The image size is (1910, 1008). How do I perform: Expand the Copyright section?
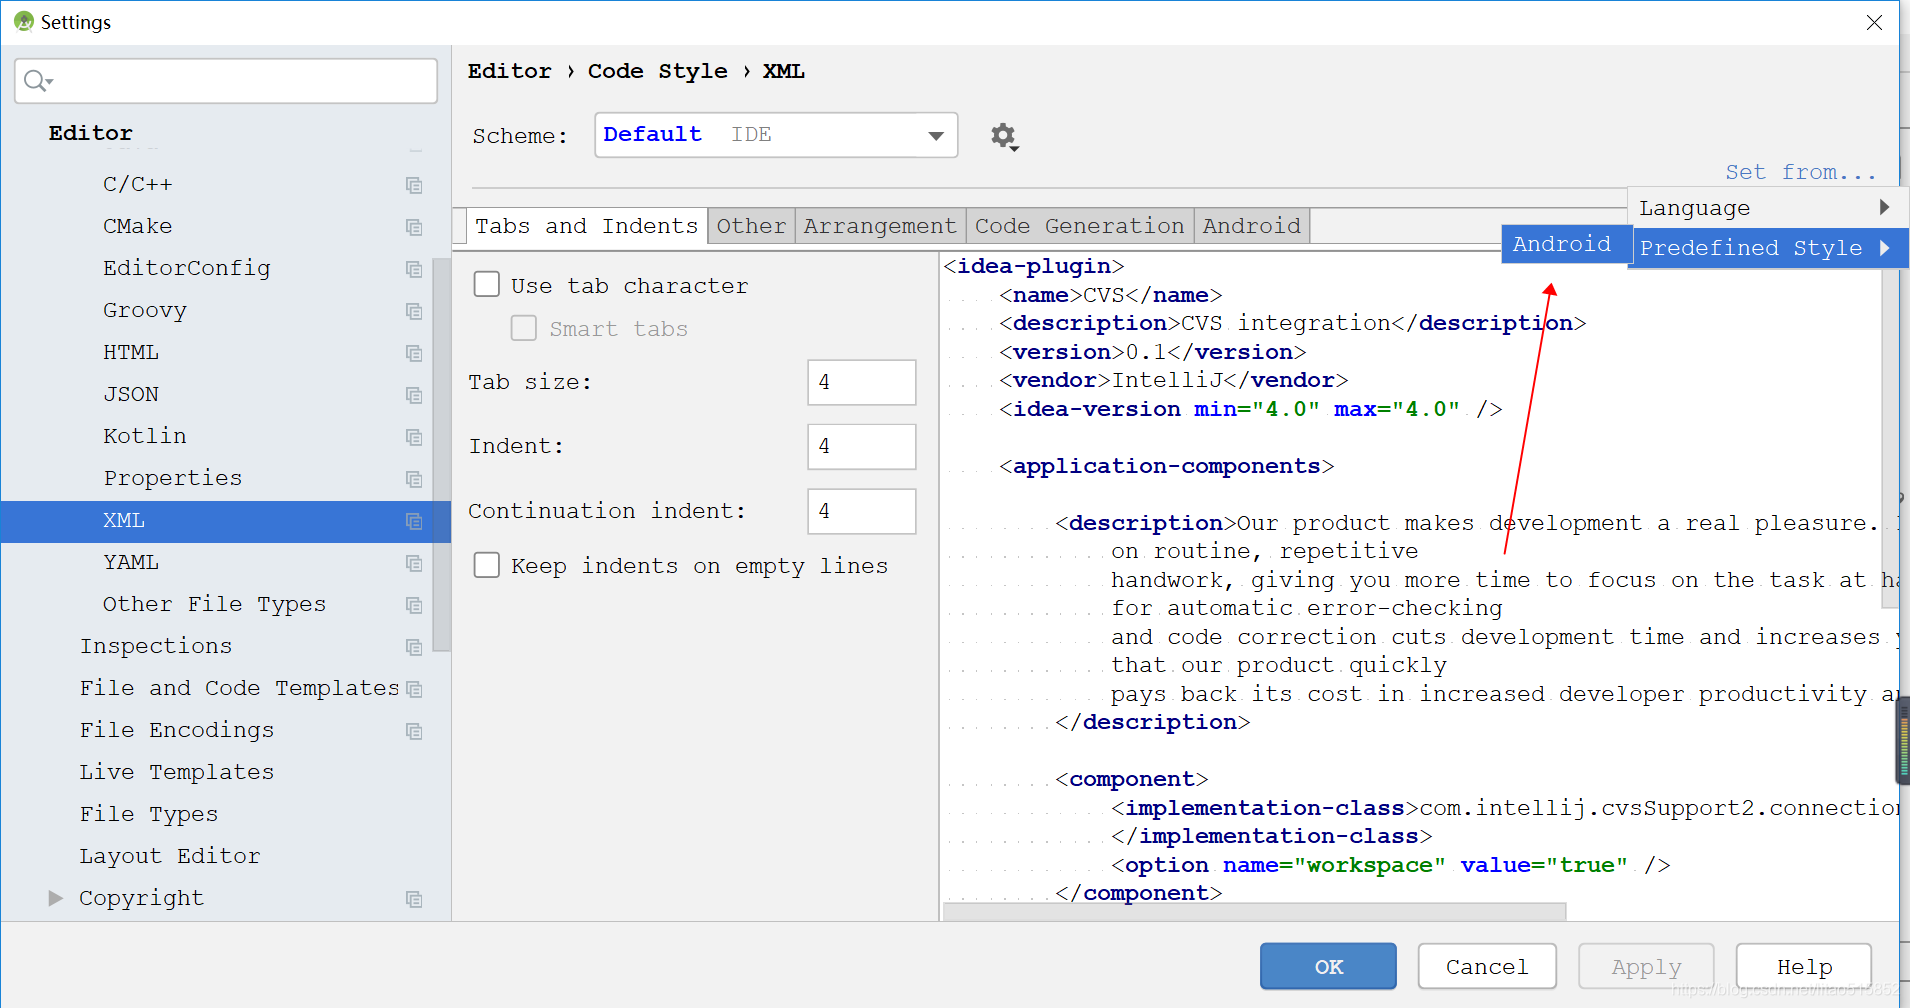click(x=56, y=897)
